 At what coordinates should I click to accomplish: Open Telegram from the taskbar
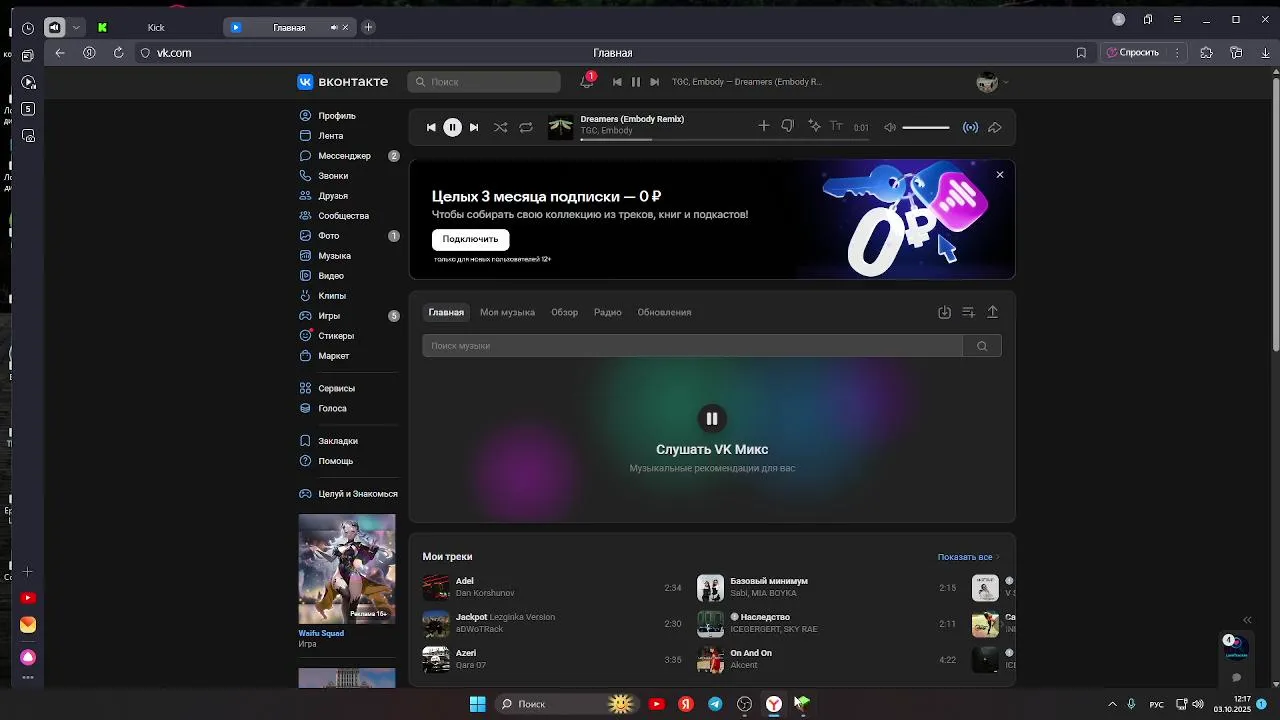[x=715, y=704]
